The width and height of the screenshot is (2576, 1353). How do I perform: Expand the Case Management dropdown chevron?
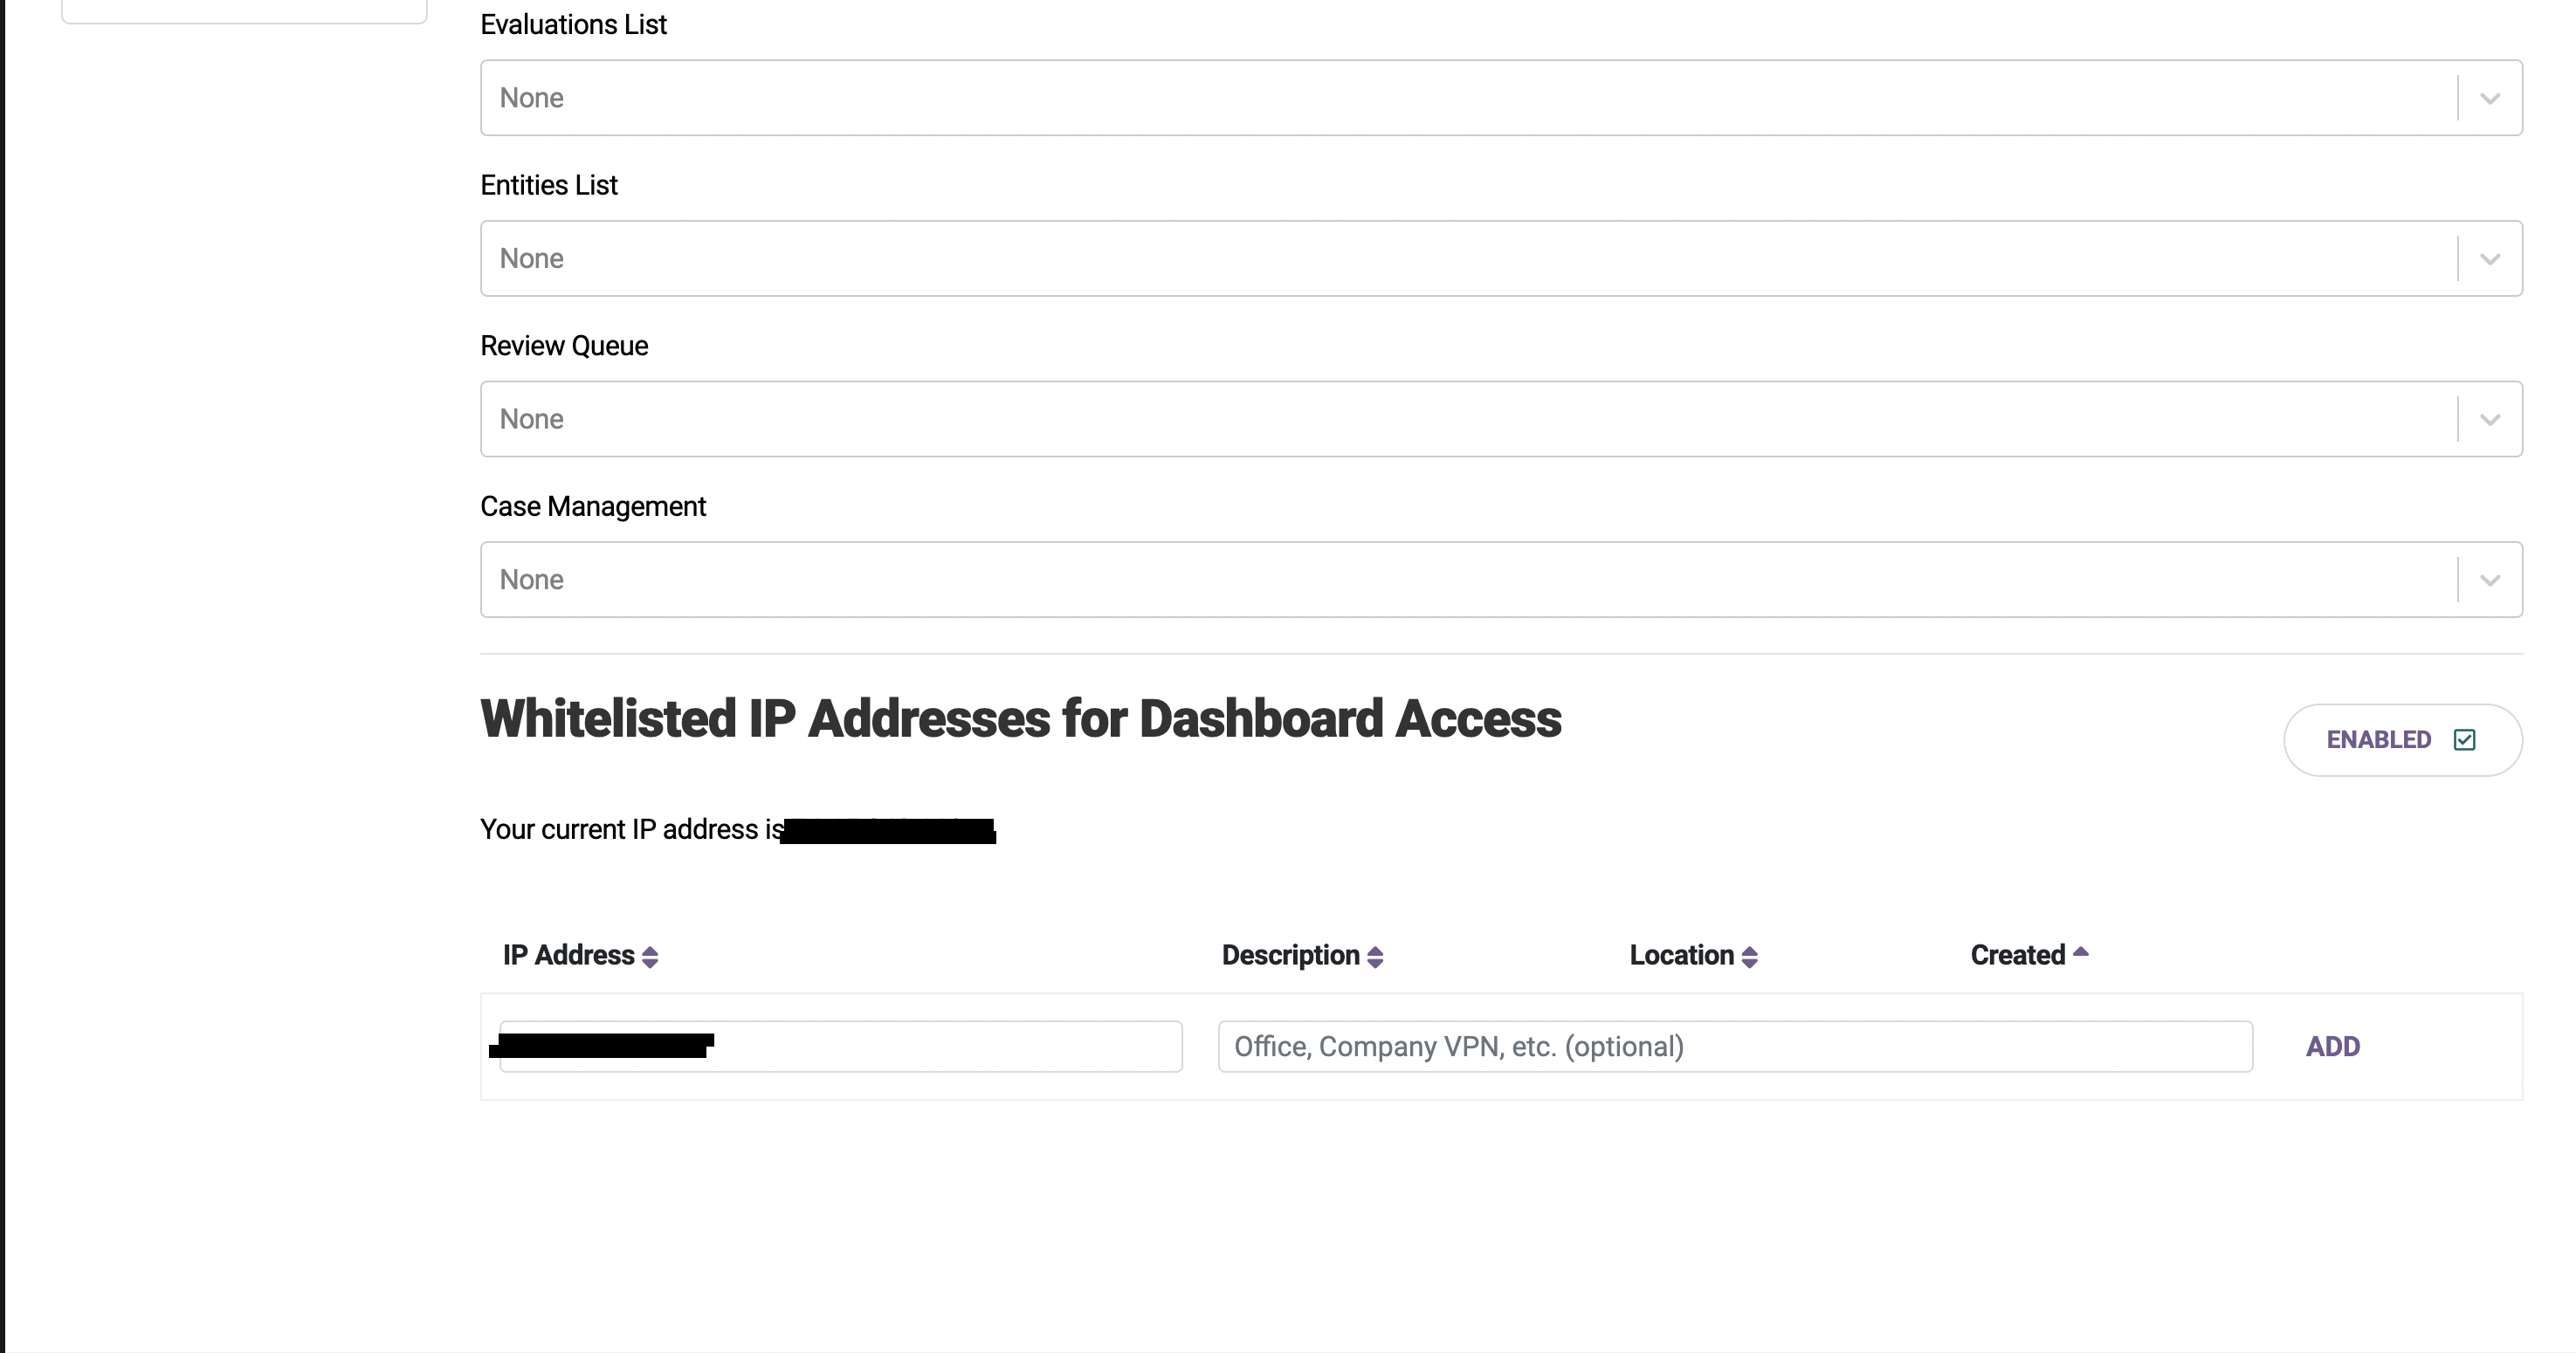[2490, 580]
